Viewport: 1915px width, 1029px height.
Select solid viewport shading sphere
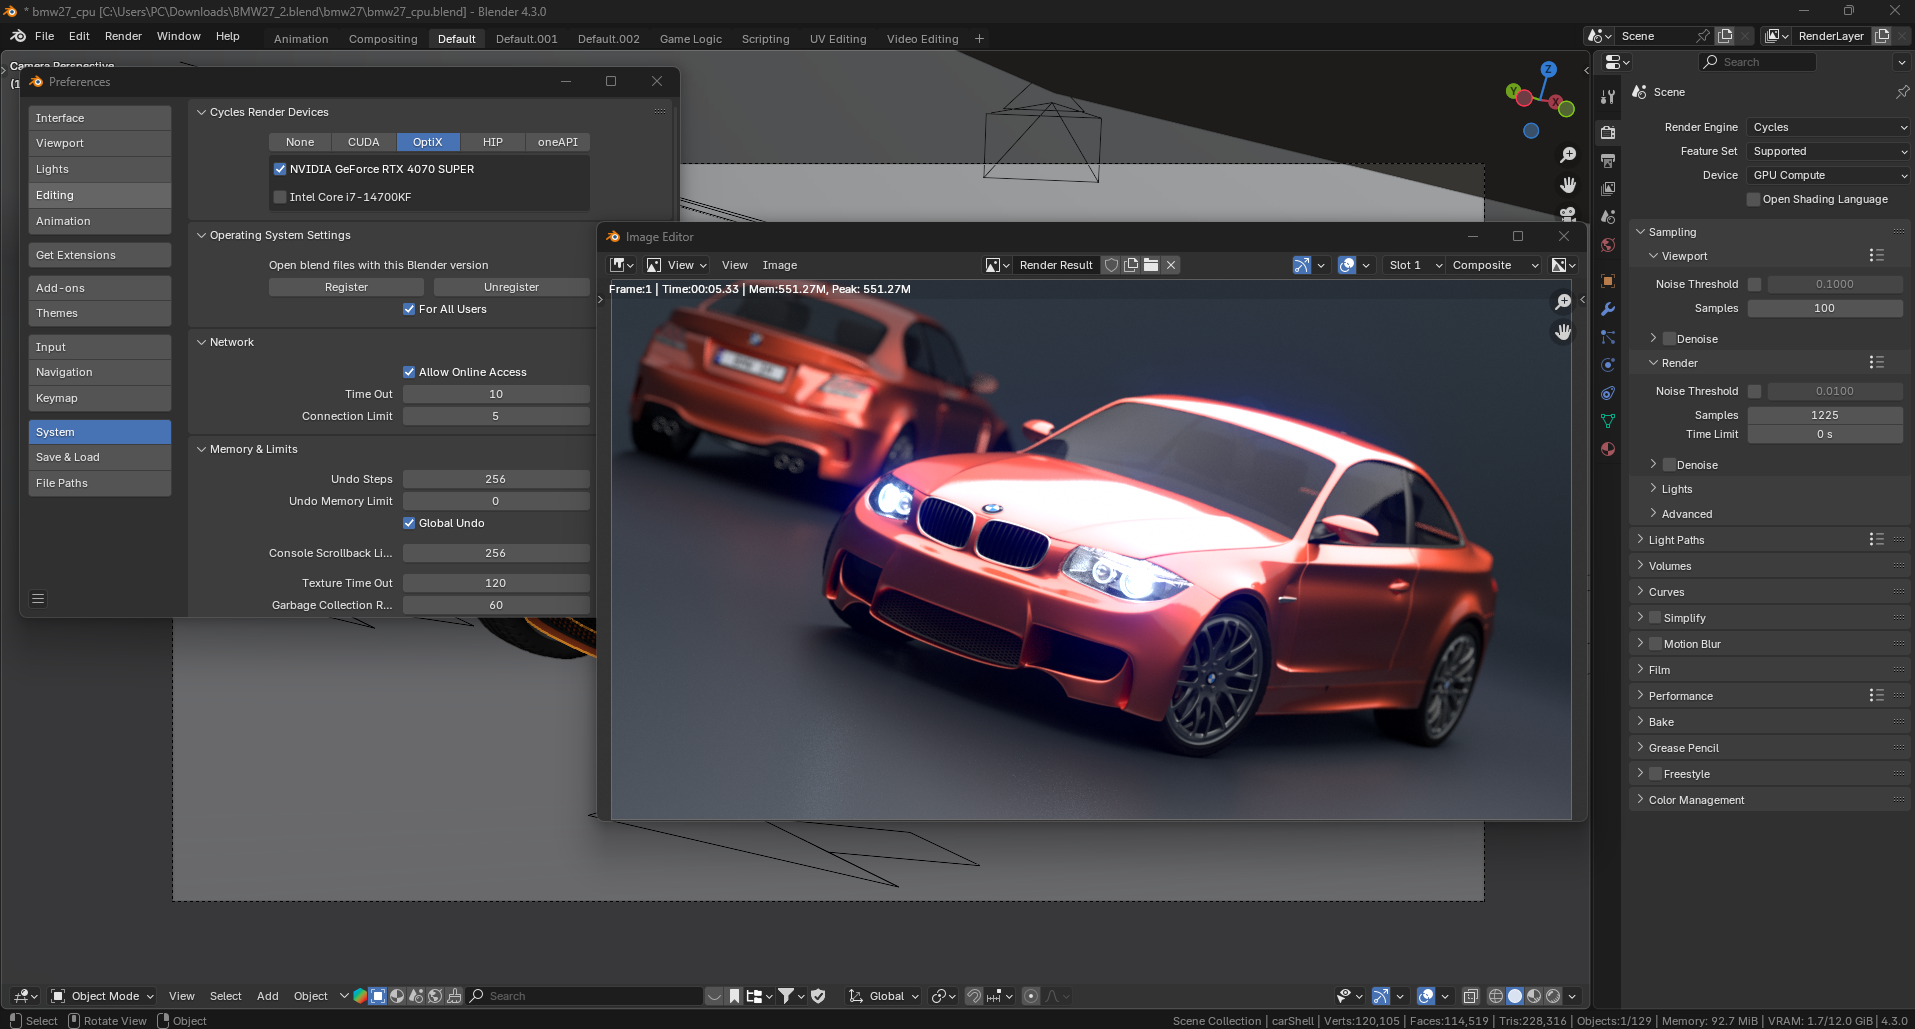tap(1515, 996)
